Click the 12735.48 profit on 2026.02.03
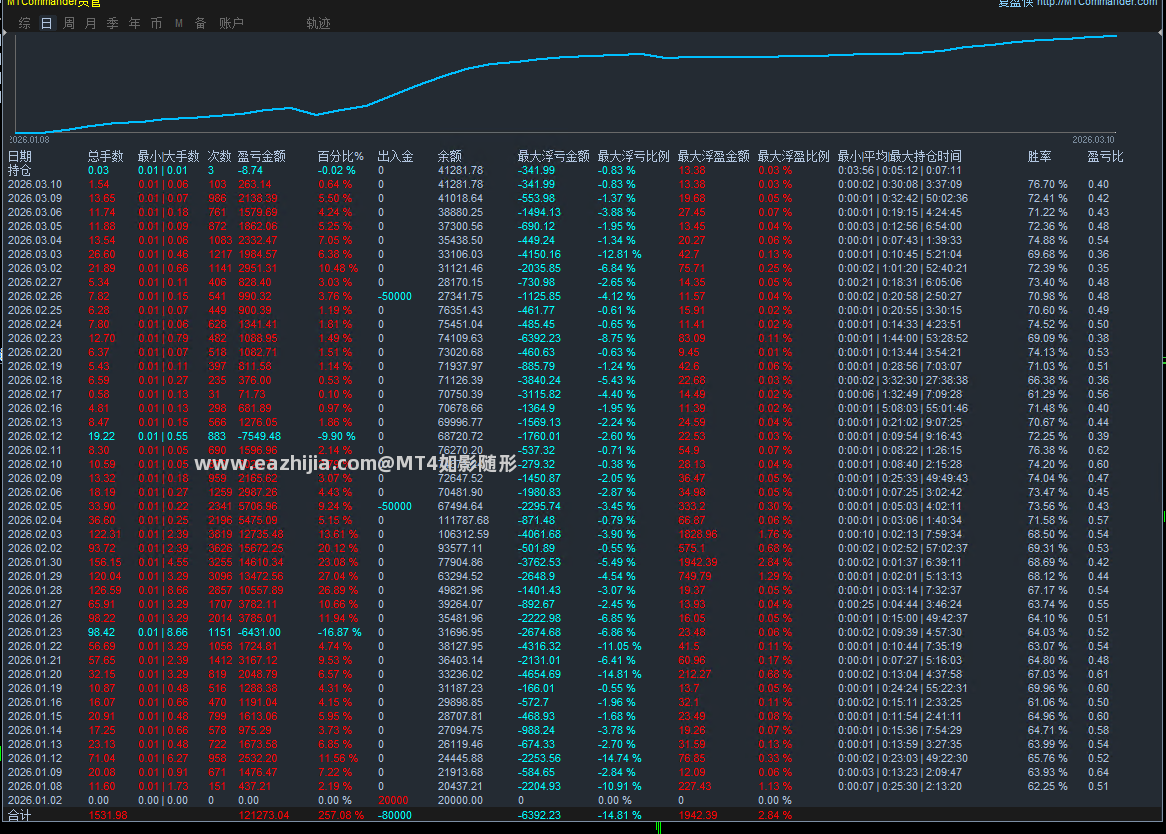Viewport: 1166px width, 834px height. [x=261, y=534]
